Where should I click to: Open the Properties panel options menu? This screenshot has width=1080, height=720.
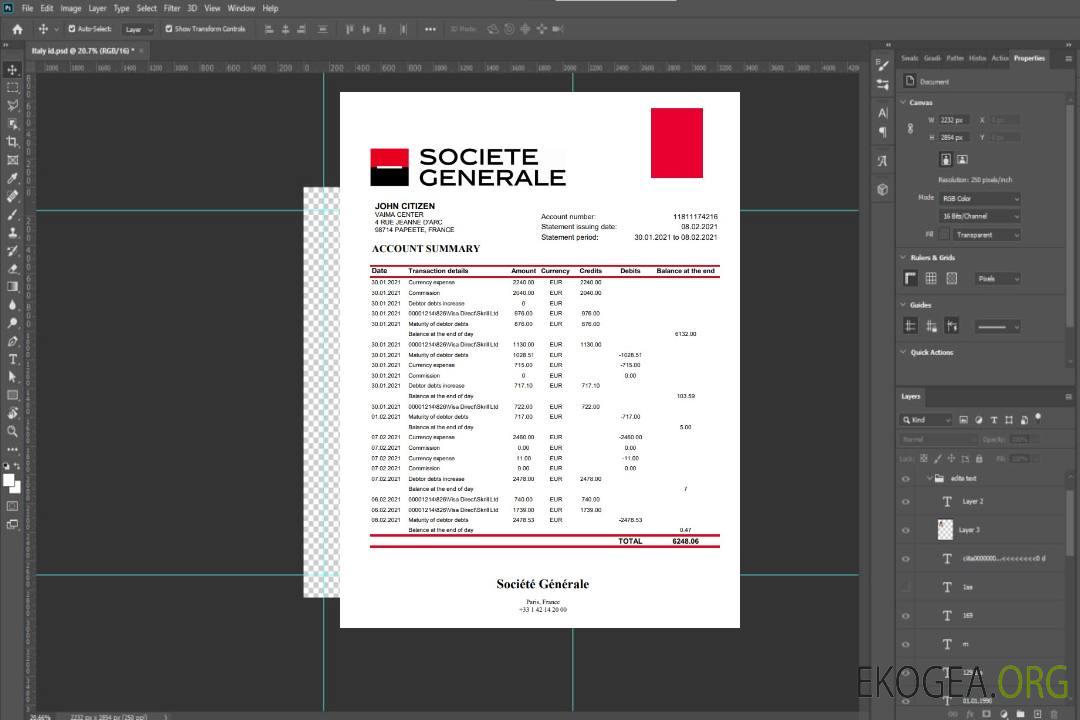pyautogui.click(x=1068, y=59)
